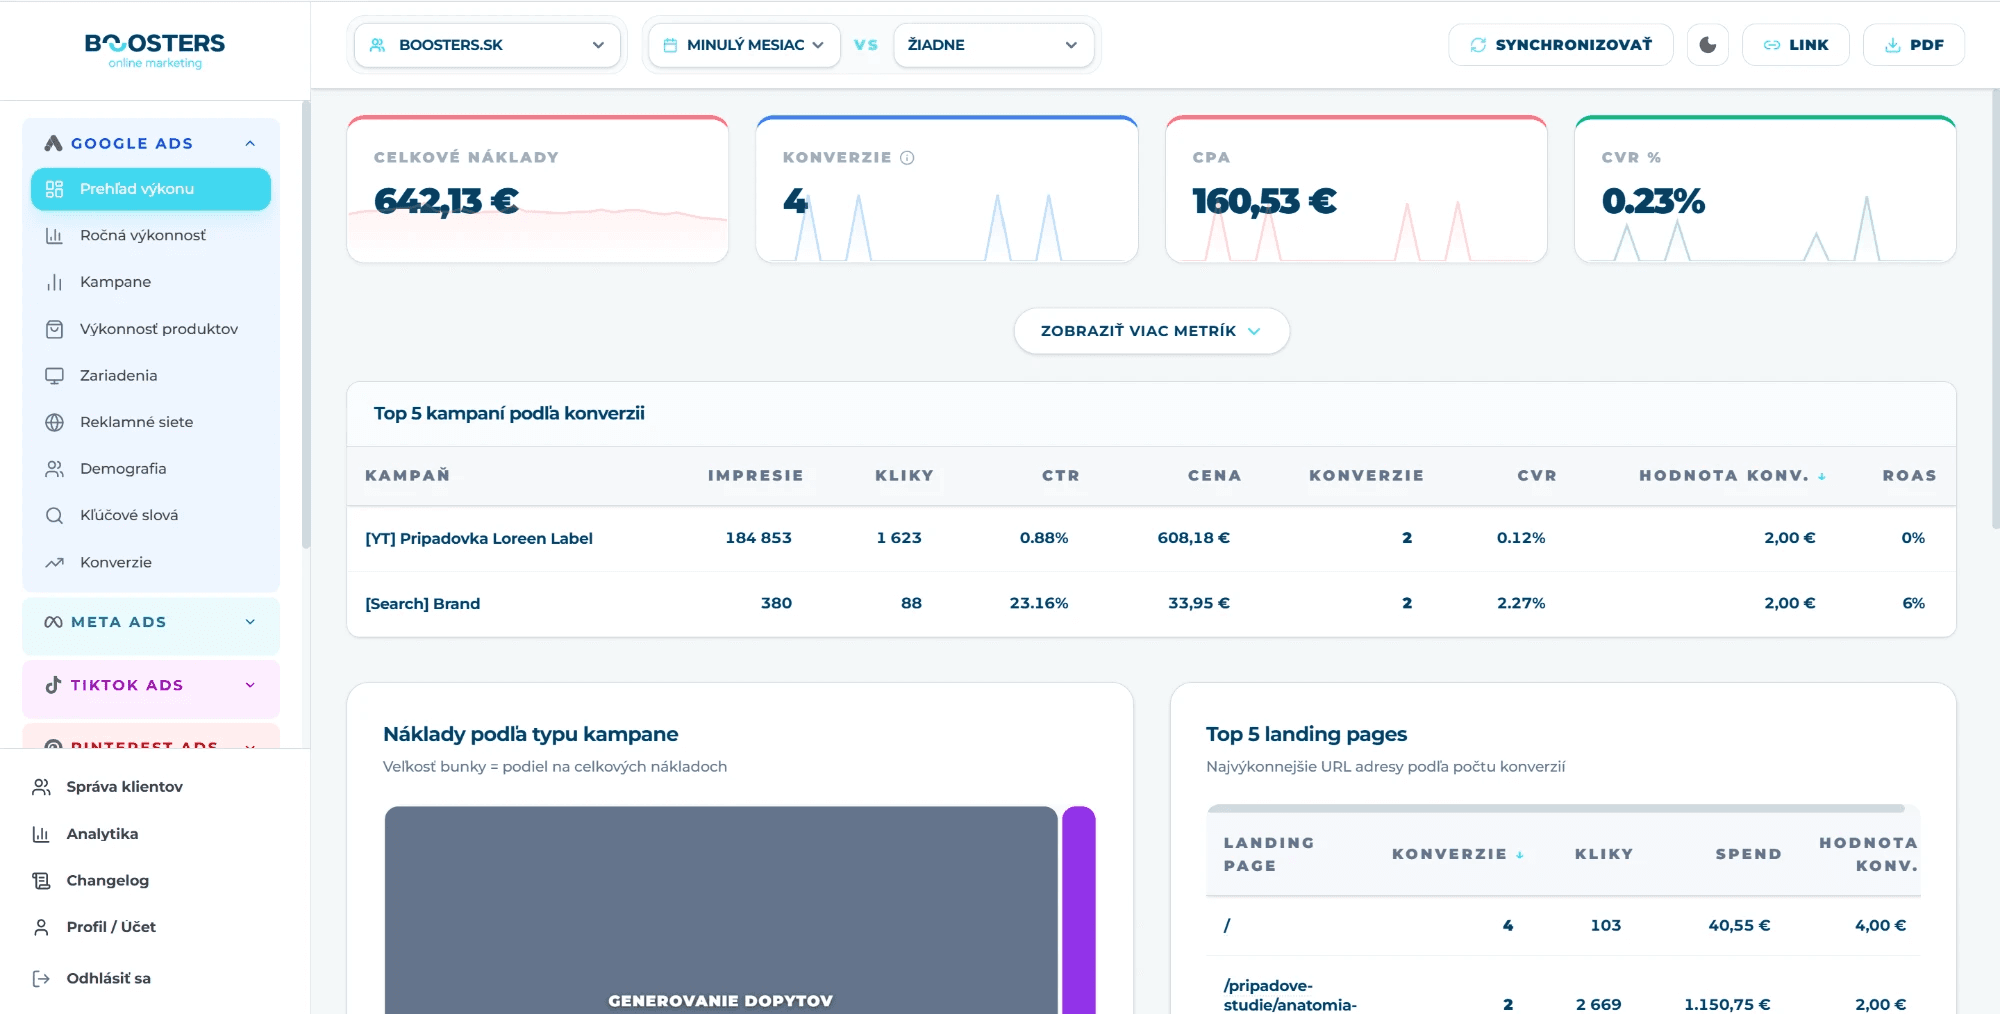Expand ZOBRAZIŤ VIAC METRÍK
Image resolution: width=2000 pixels, height=1014 pixels.
tap(1151, 331)
